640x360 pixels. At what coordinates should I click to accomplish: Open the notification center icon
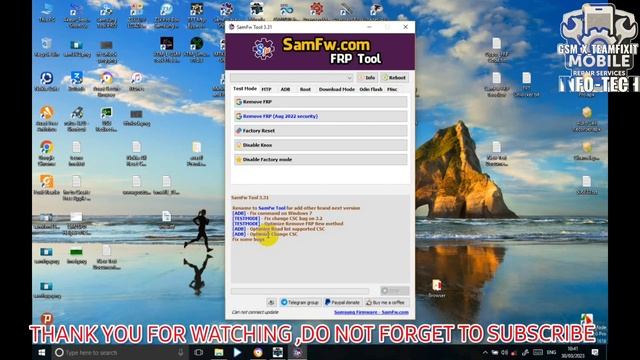pos(595,352)
